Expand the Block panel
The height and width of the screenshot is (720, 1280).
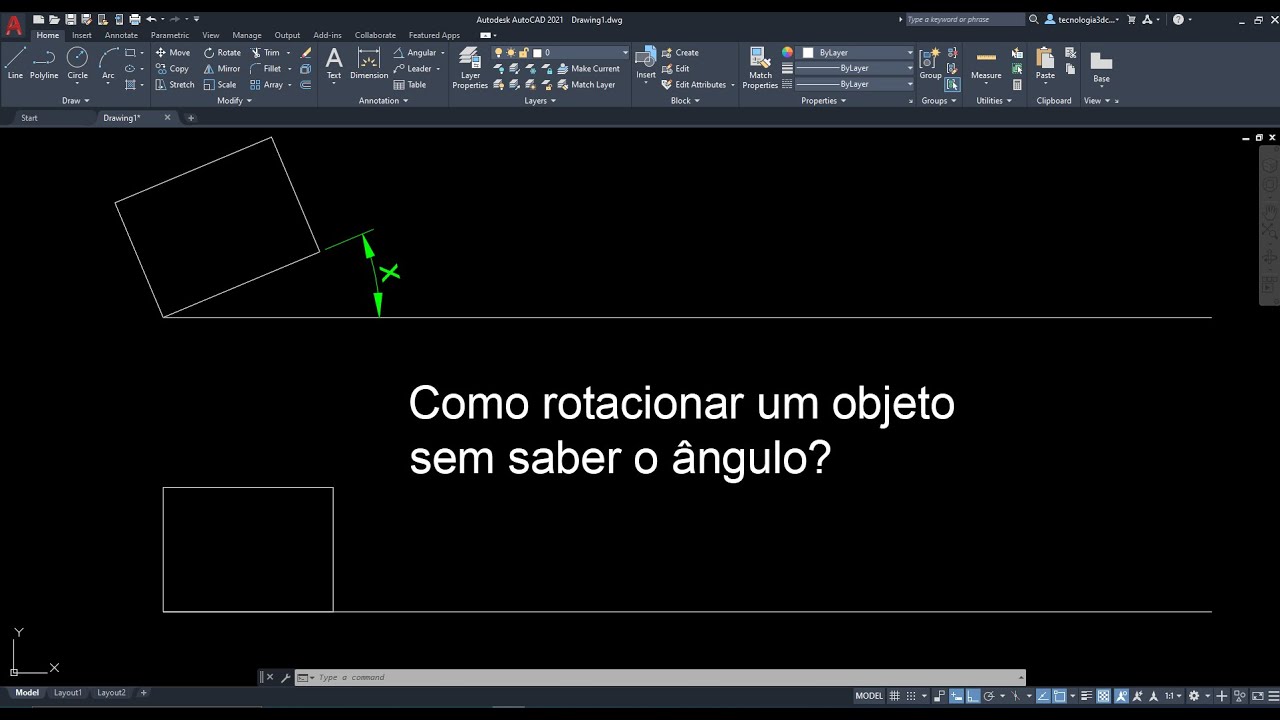point(685,101)
